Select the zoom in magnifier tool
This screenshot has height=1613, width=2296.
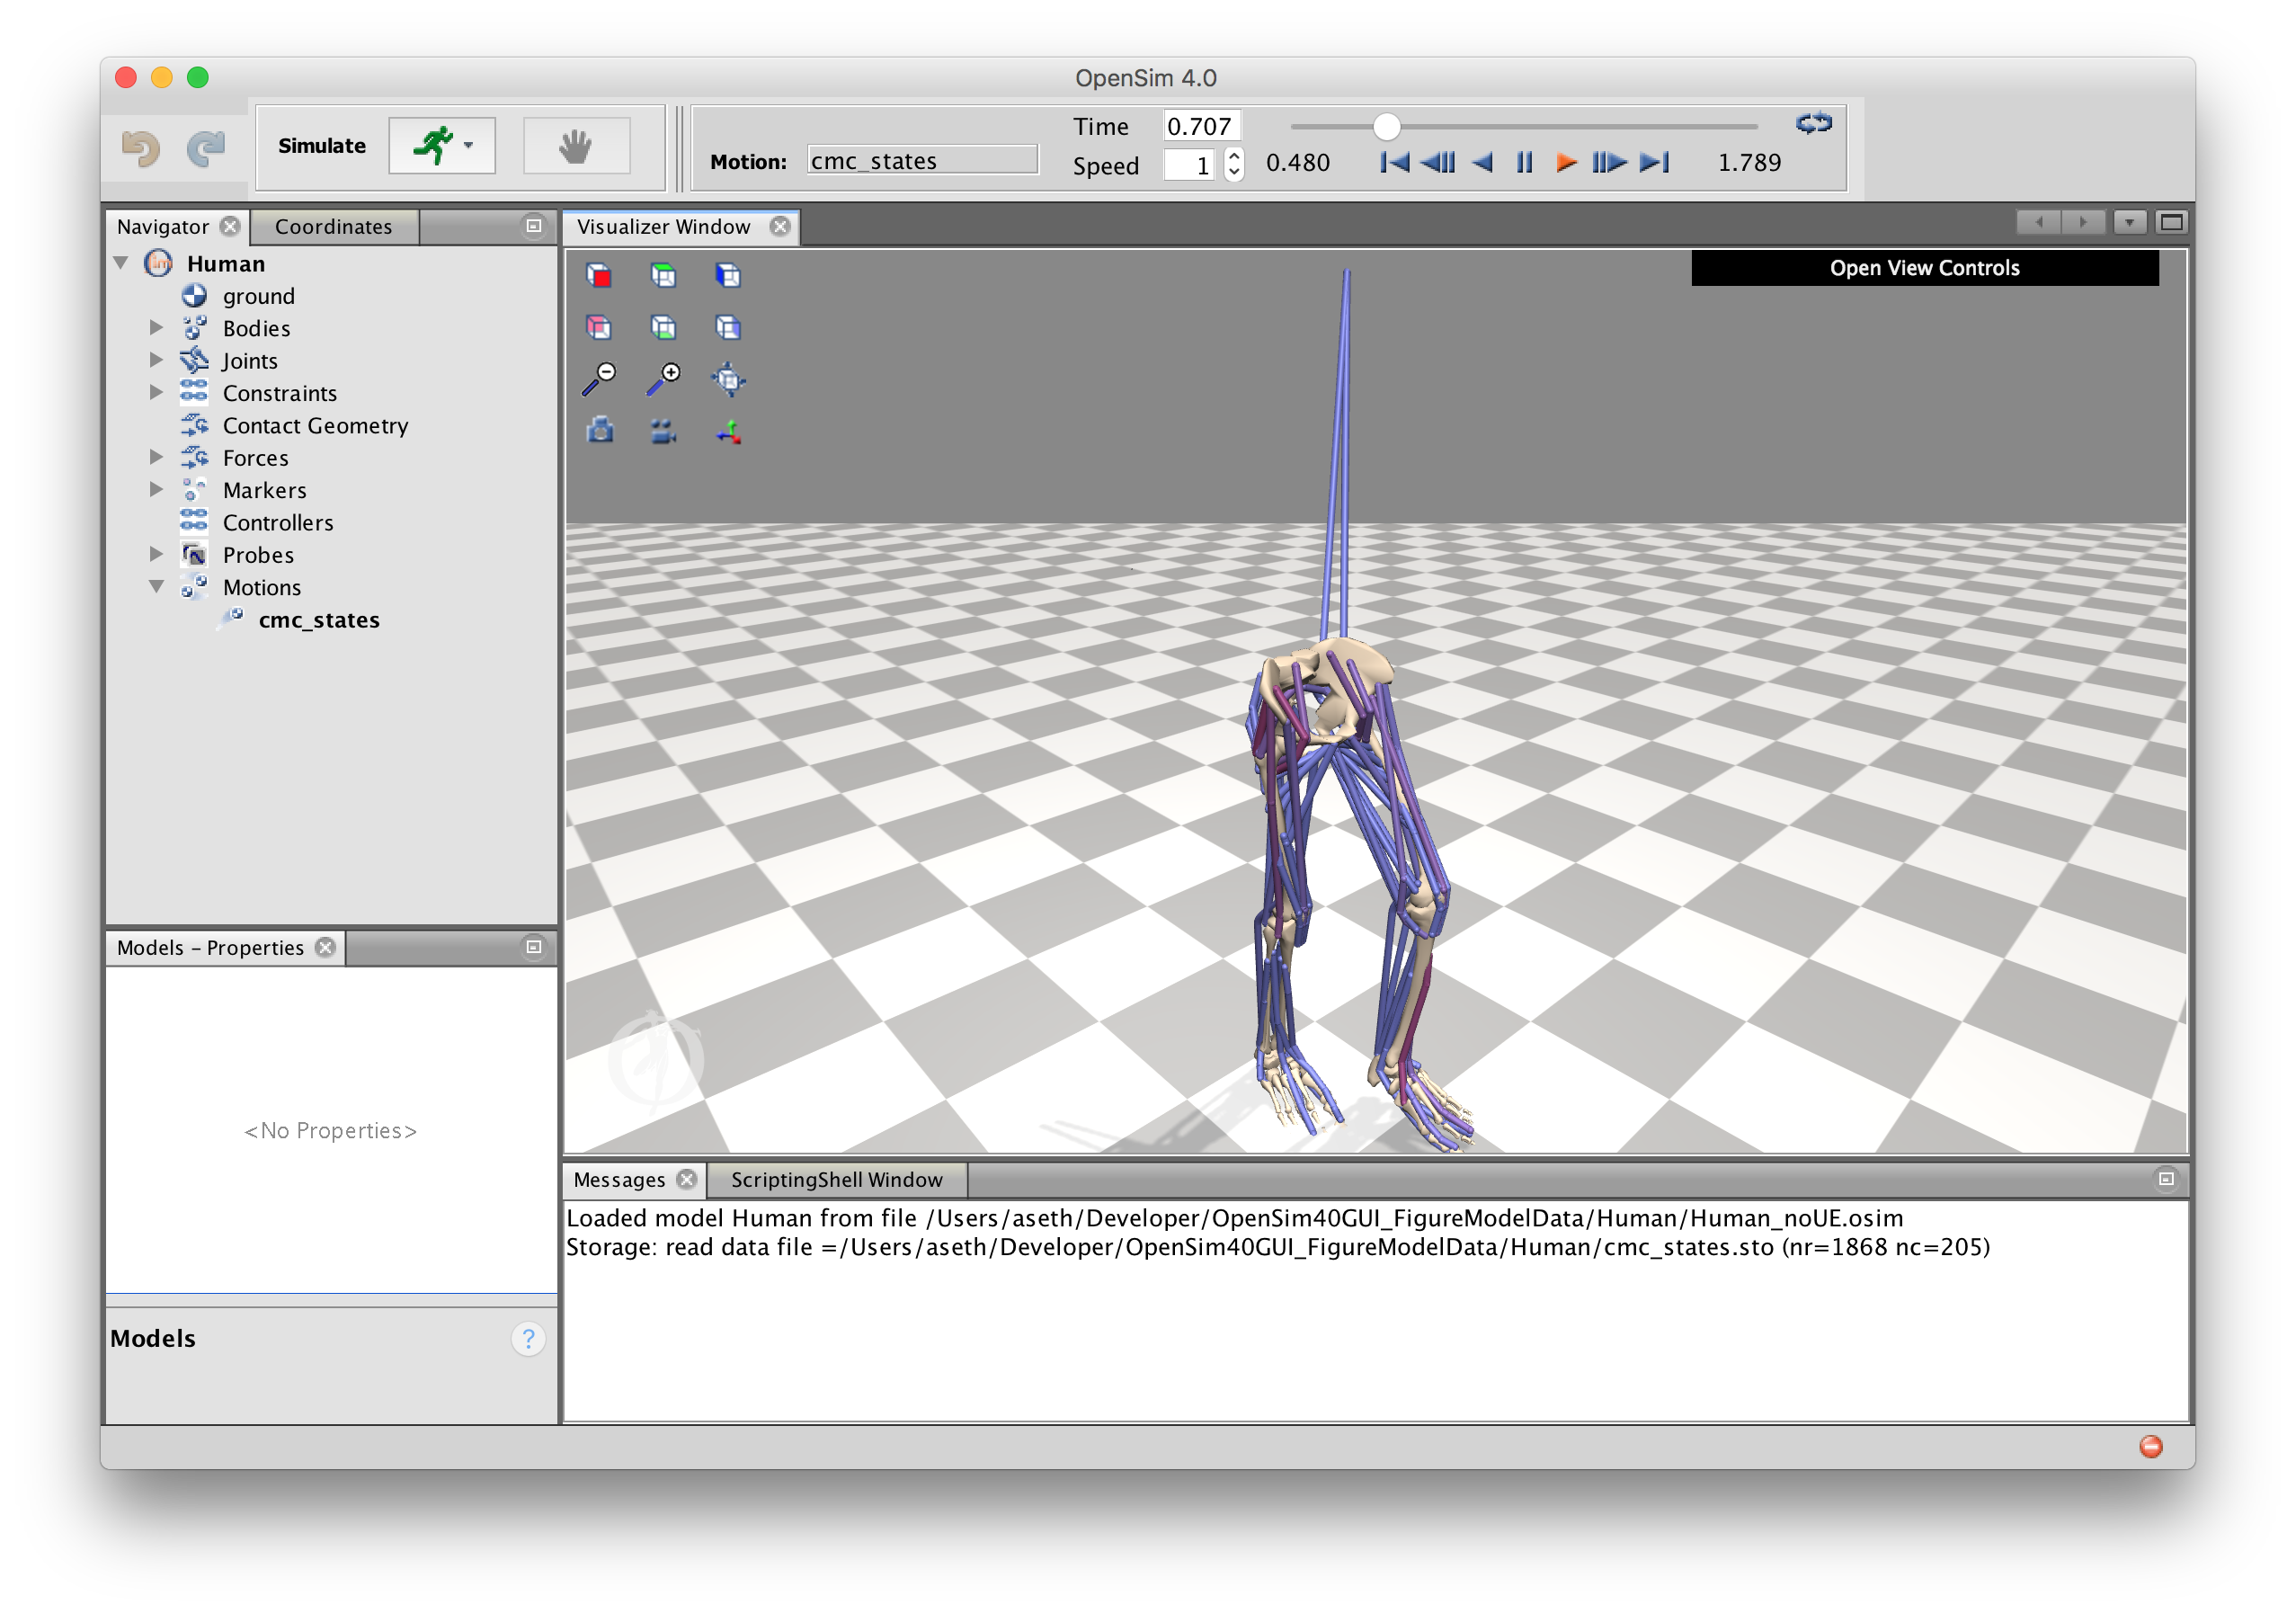point(664,378)
